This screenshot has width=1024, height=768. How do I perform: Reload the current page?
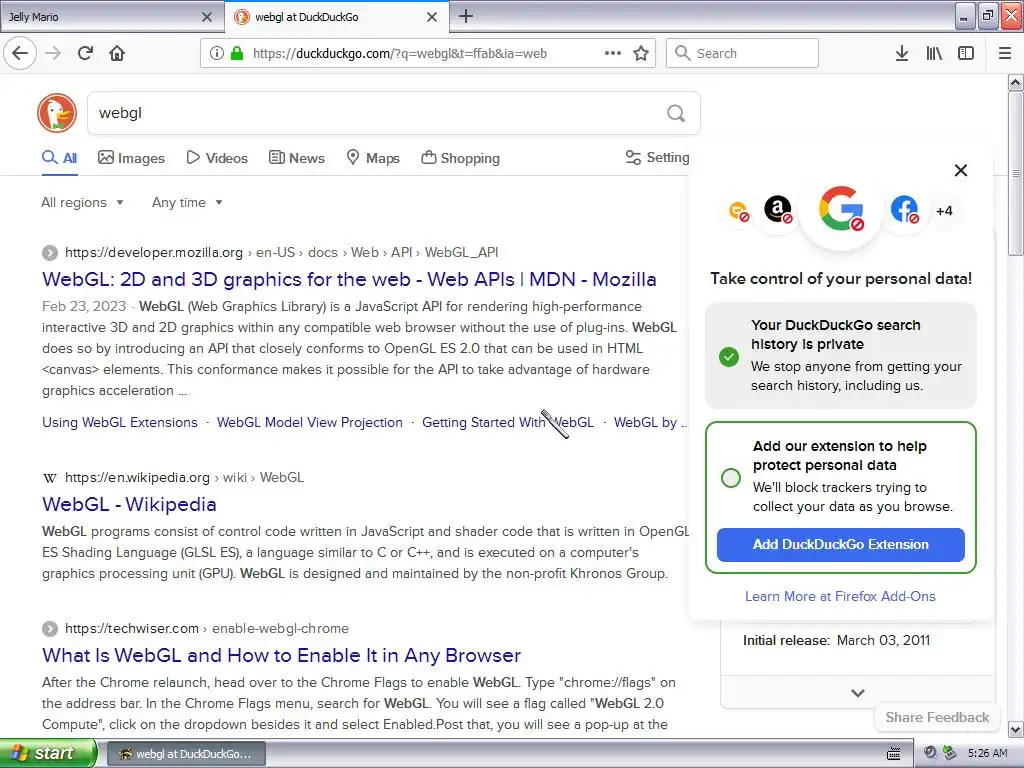[x=86, y=53]
